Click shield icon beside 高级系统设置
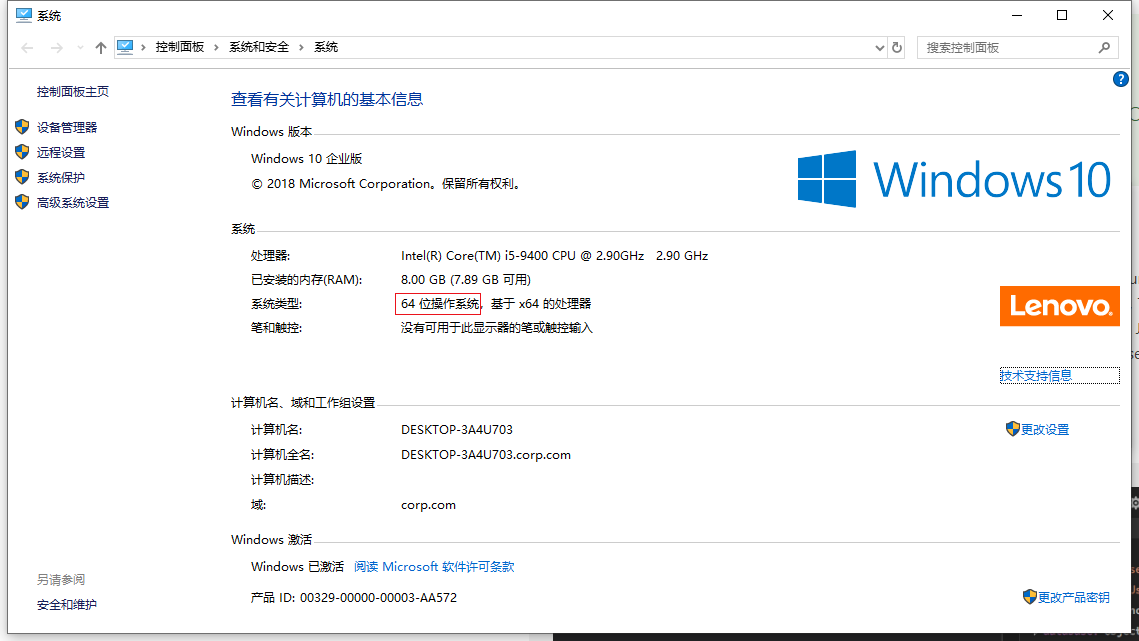Viewport: 1139px width, 641px height. [x=22, y=202]
